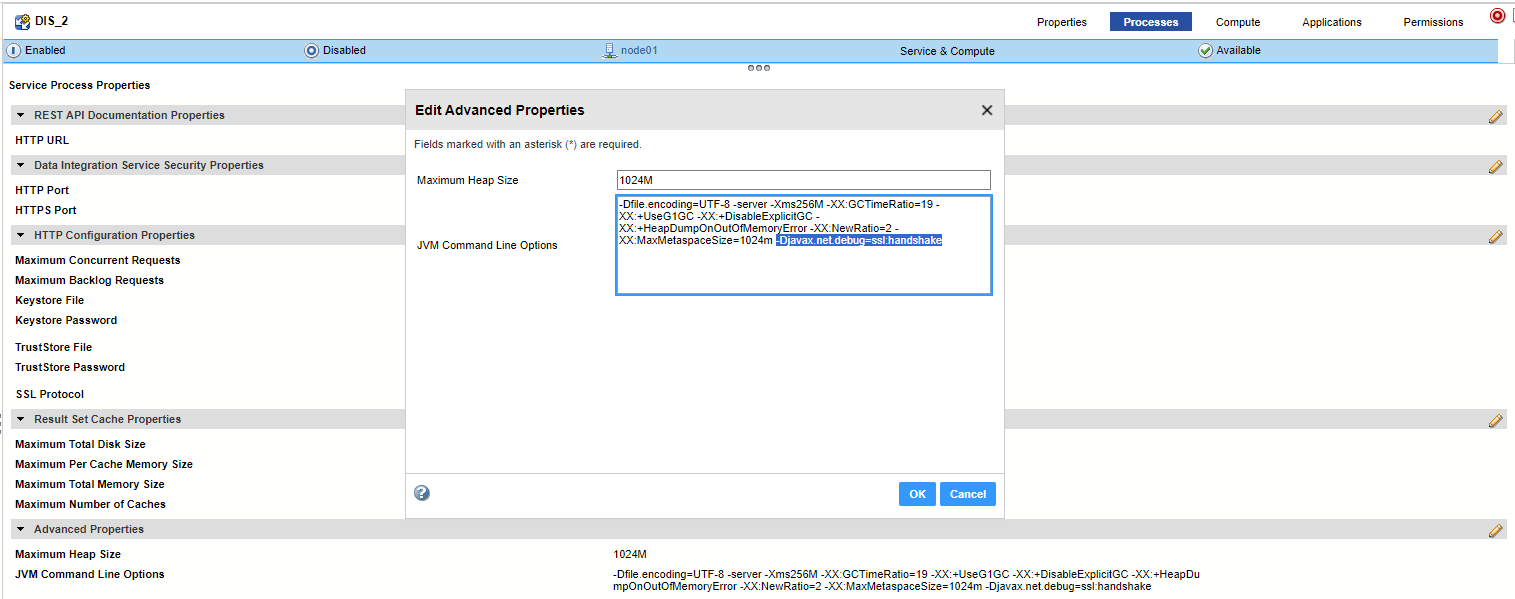
Task: Collapse Data Integration Service Security Properties section
Action: 20,165
